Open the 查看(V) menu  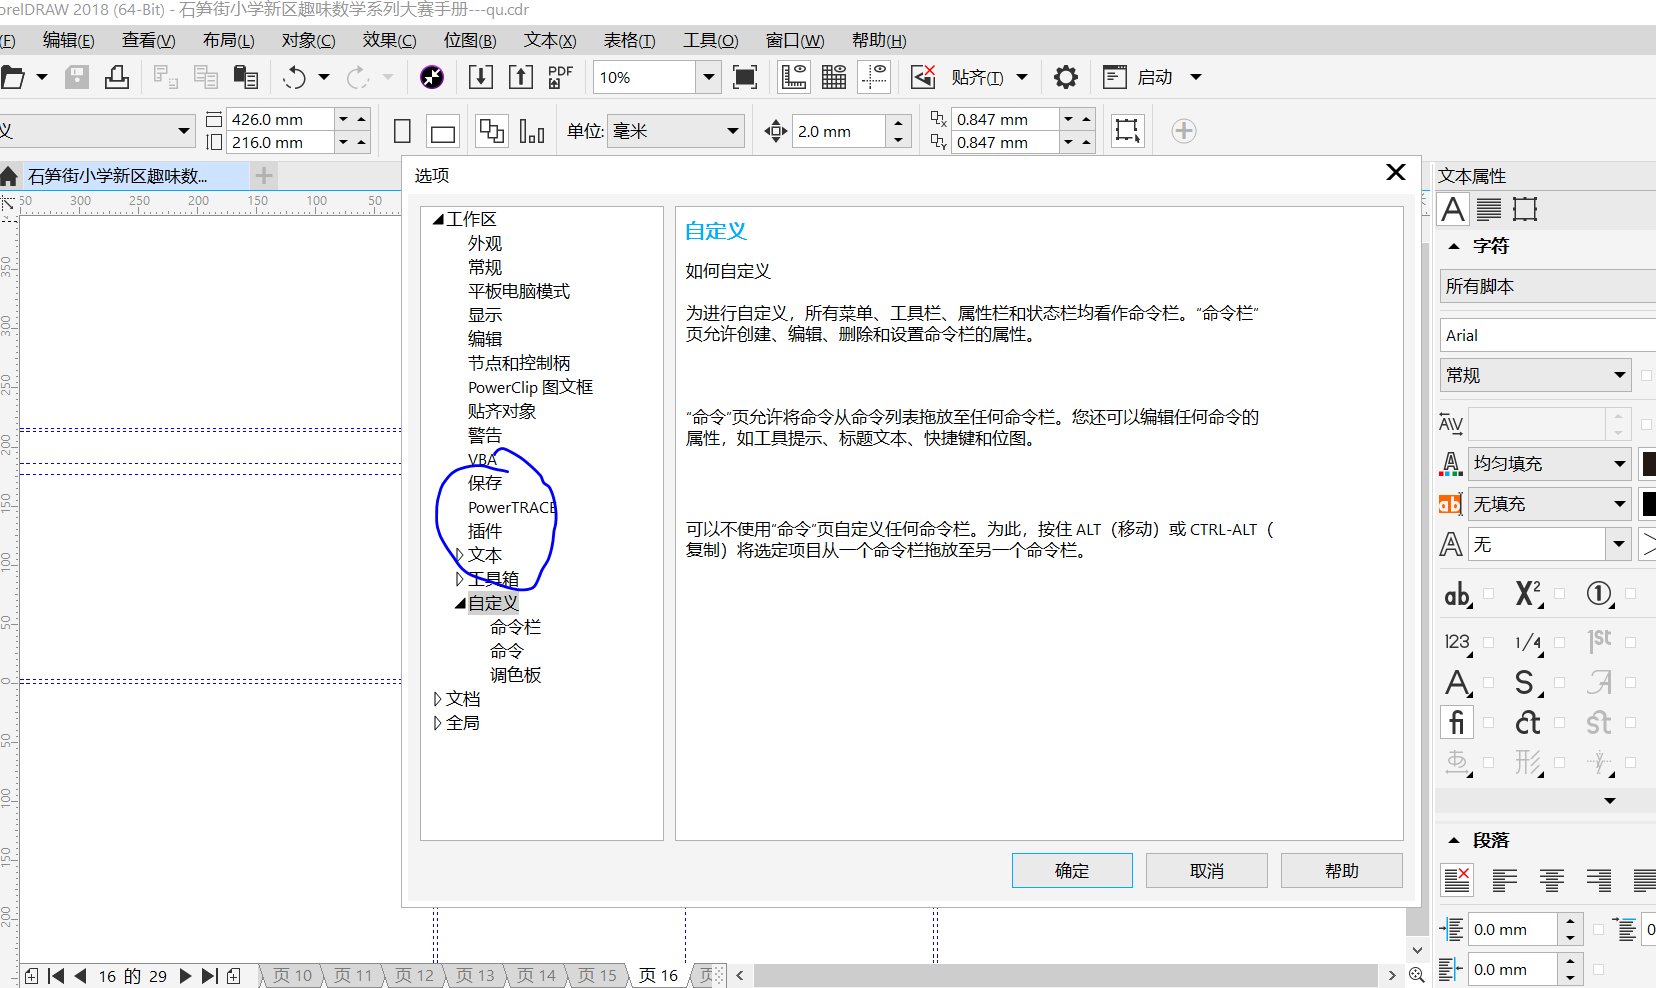point(148,41)
